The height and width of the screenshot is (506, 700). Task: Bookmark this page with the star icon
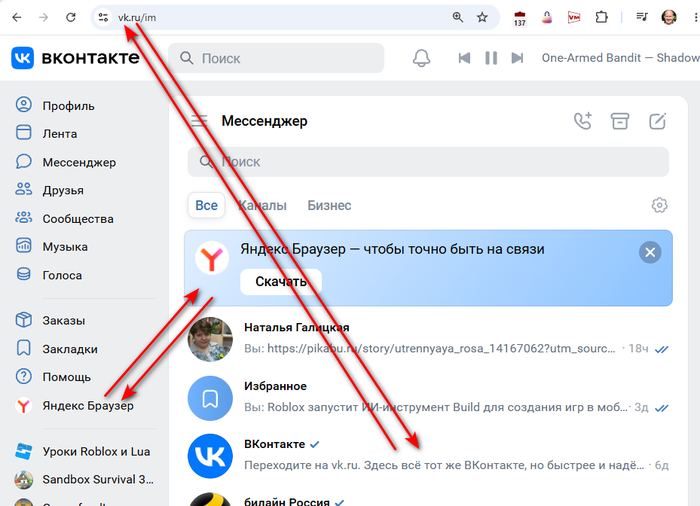(482, 17)
